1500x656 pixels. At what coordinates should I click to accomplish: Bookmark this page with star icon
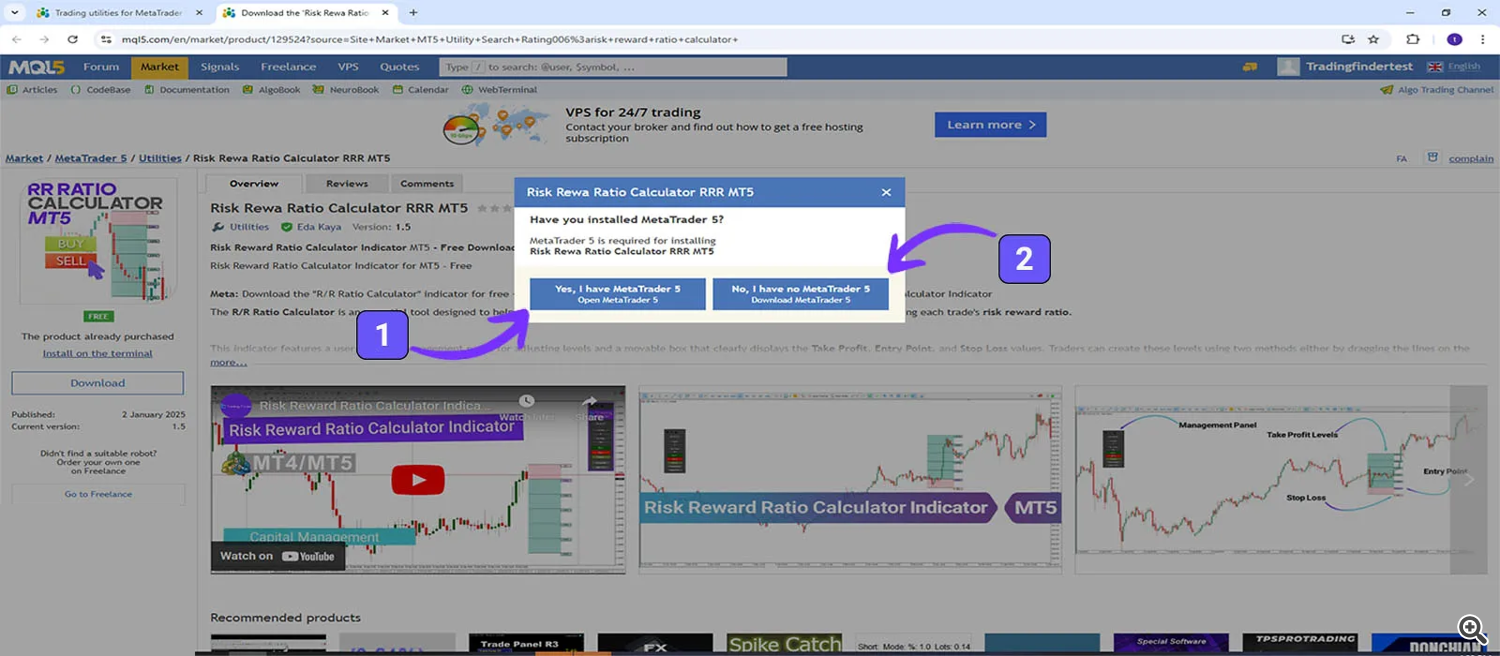pyautogui.click(x=1374, y=39)
